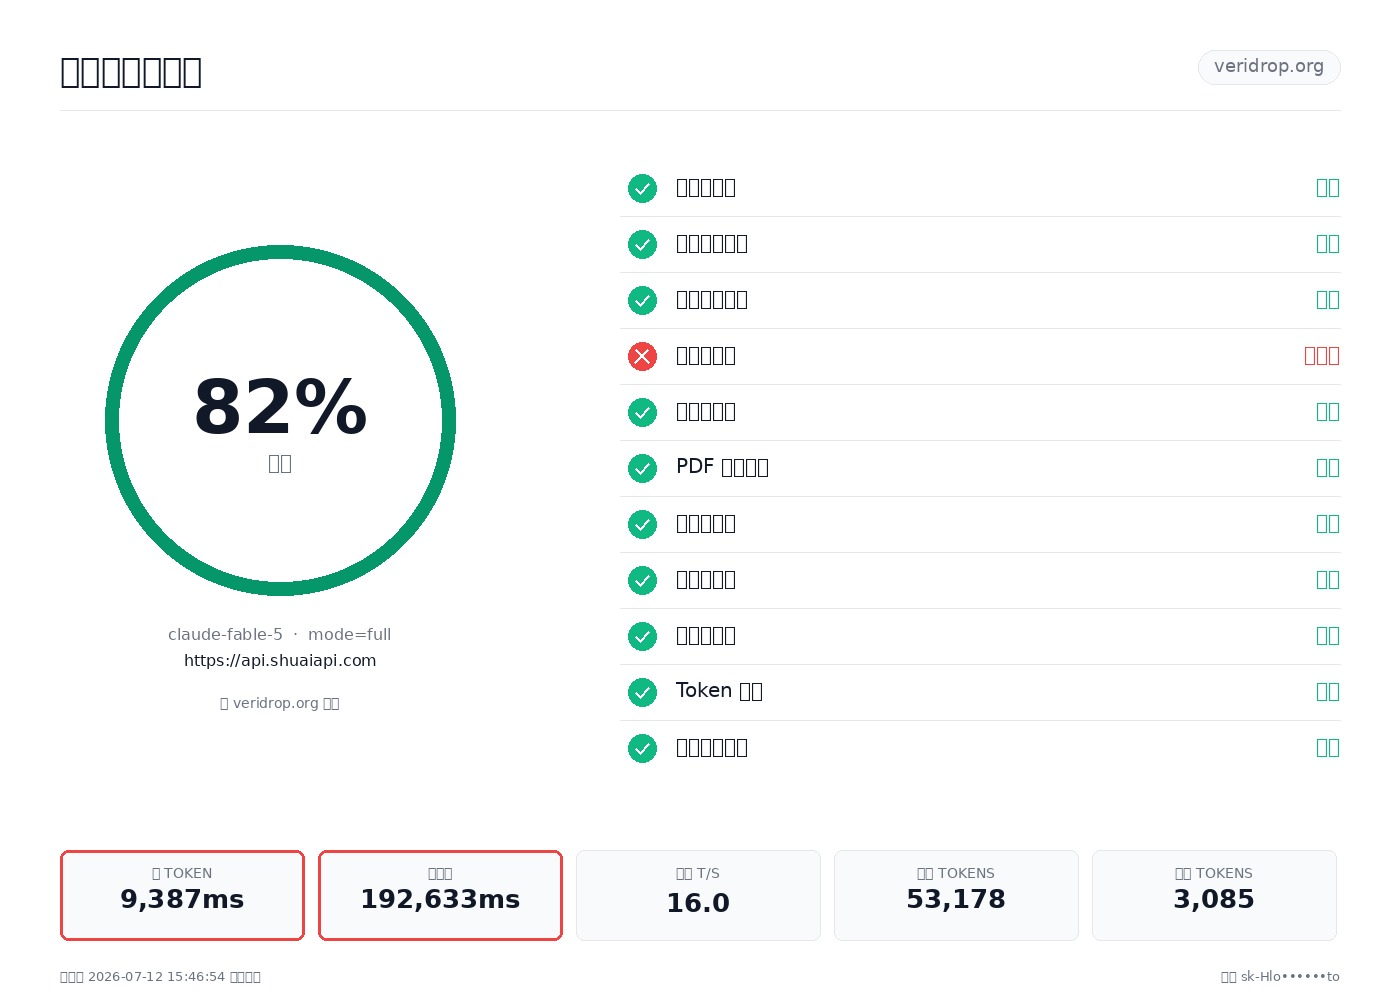Select the 16.0 T/S stat card

[698, 895]
